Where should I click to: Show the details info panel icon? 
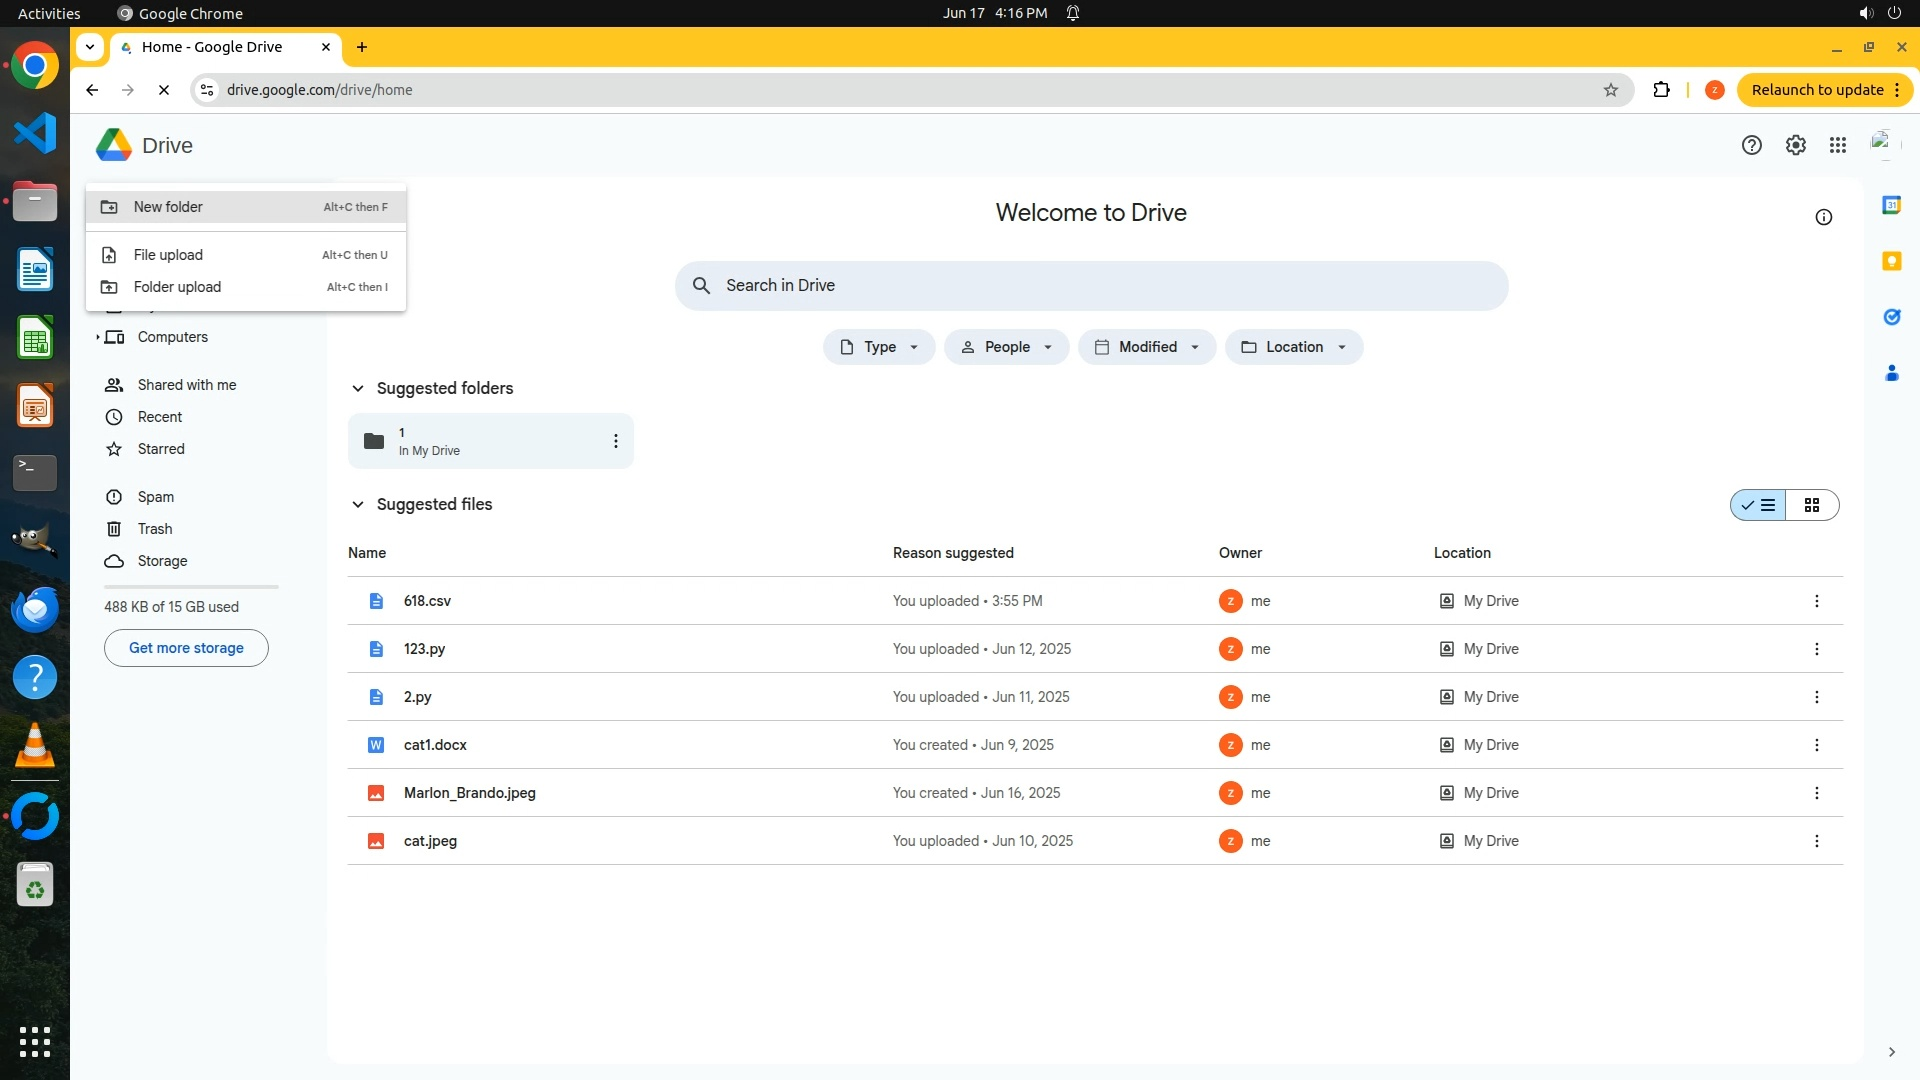[x=1823, y=217]
